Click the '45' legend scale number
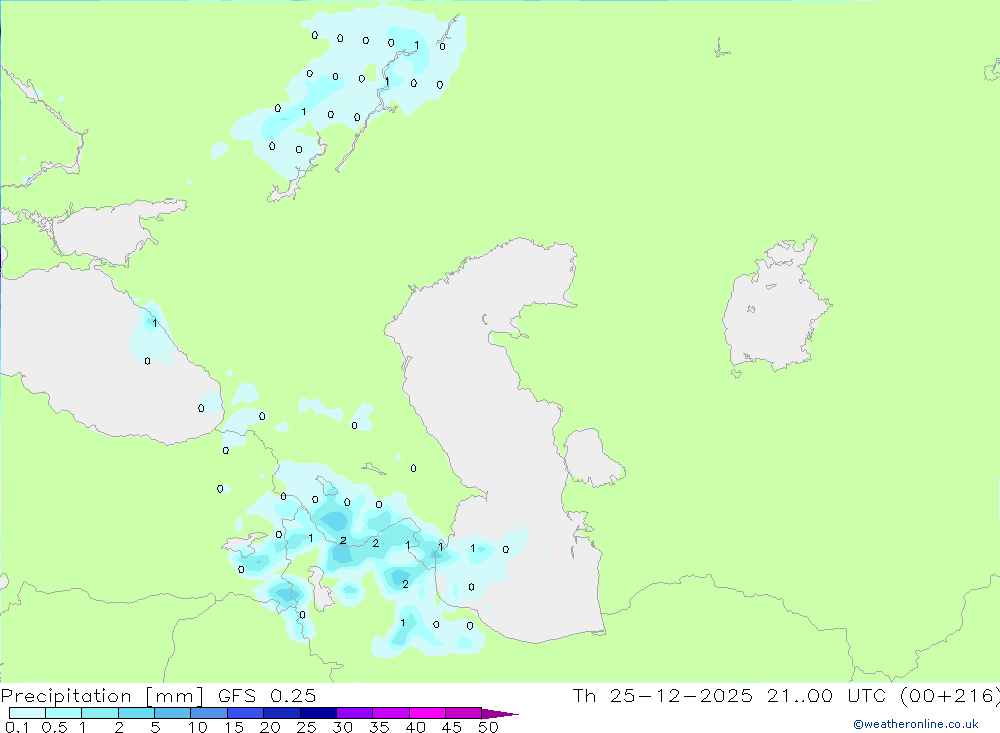 [452, 727]
